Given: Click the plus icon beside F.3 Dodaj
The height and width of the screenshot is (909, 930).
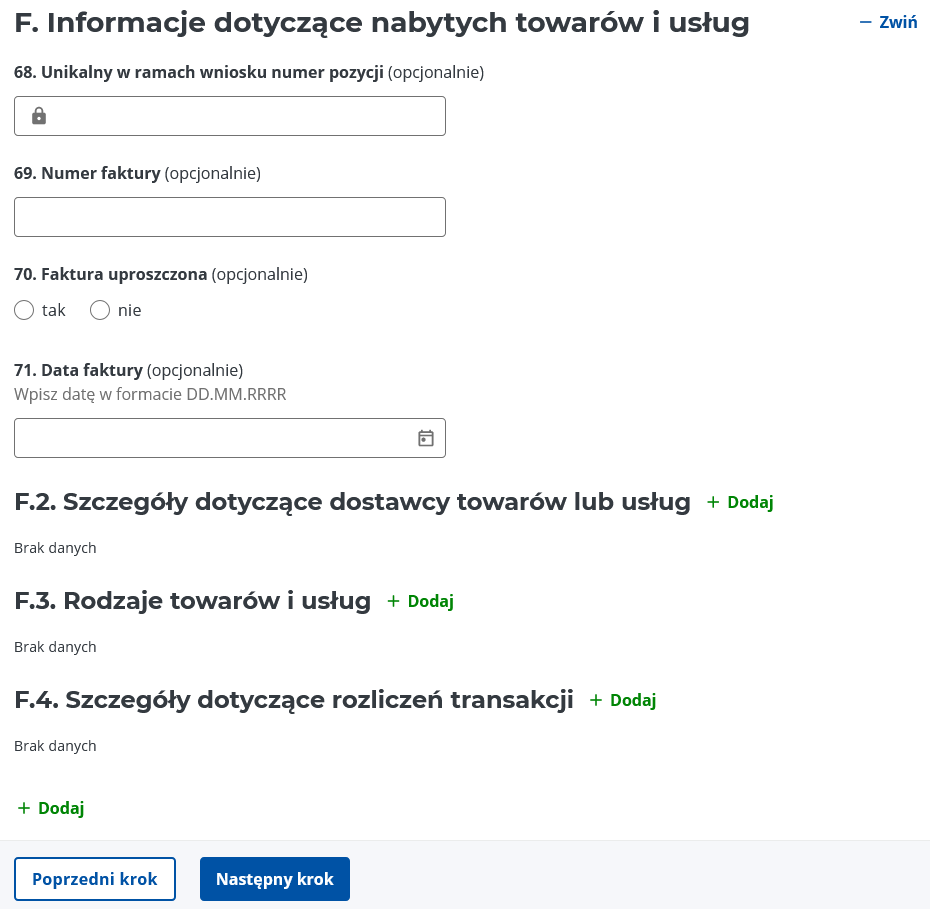Looking at the screenshot, I should 393,601.
